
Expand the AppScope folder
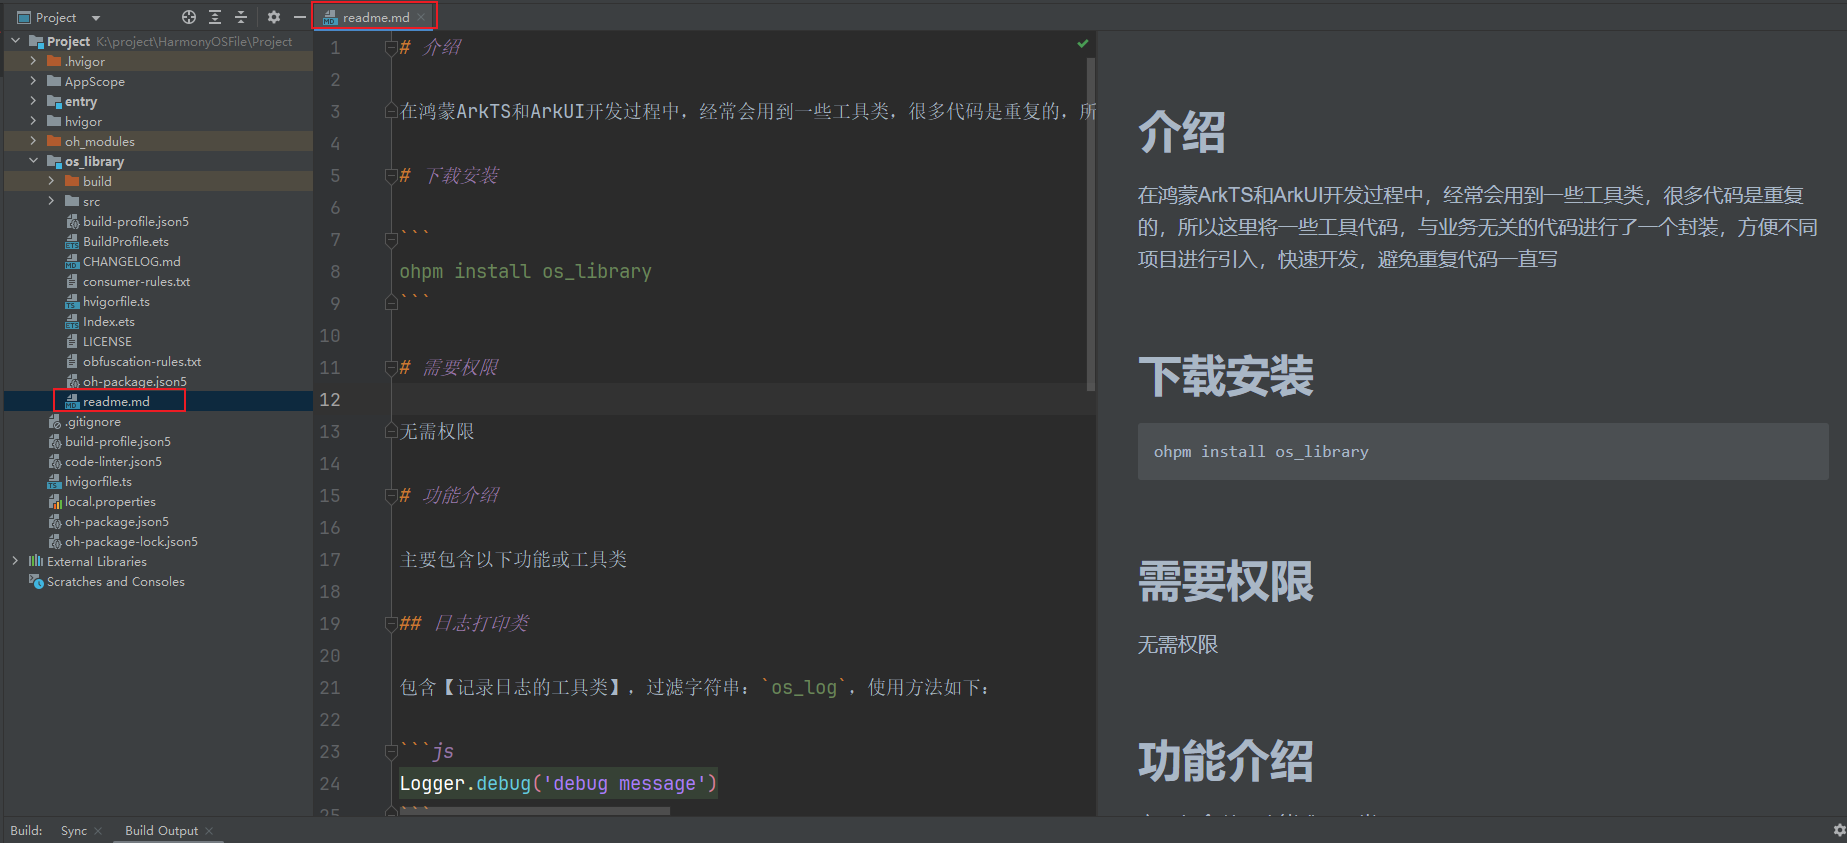point(33,81)
